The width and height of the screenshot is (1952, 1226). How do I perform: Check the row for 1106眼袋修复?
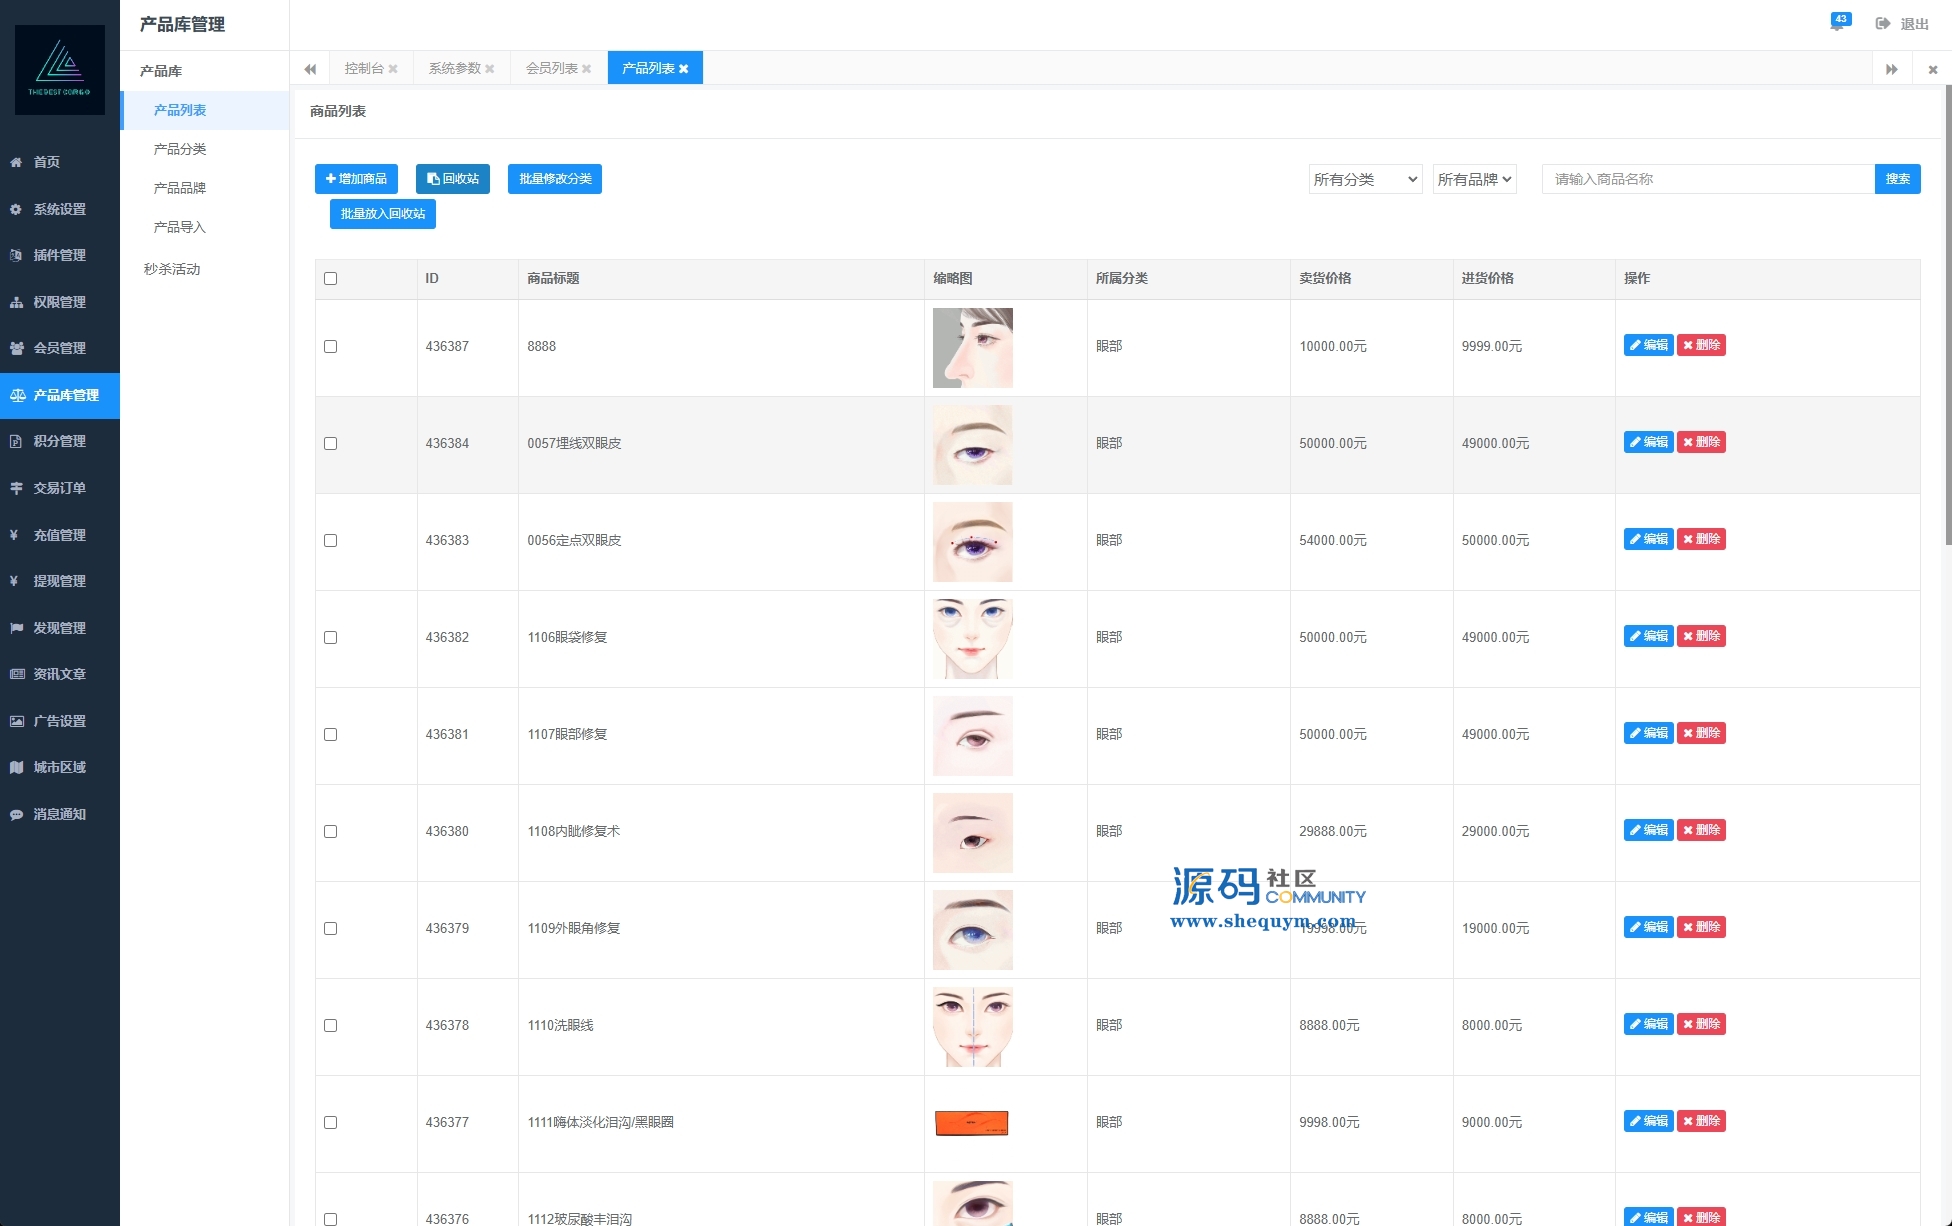point(331,638)
